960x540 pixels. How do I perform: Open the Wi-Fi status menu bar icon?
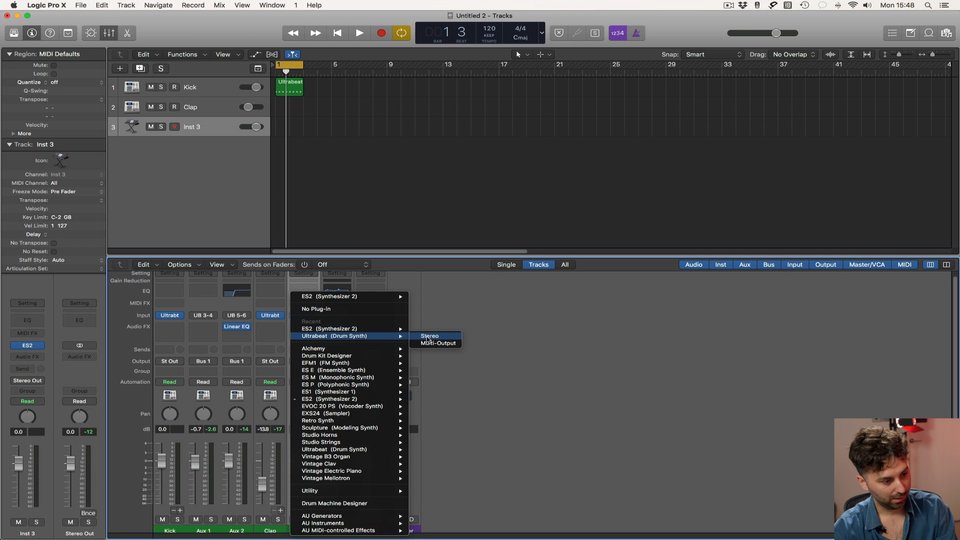pos(853,5)
